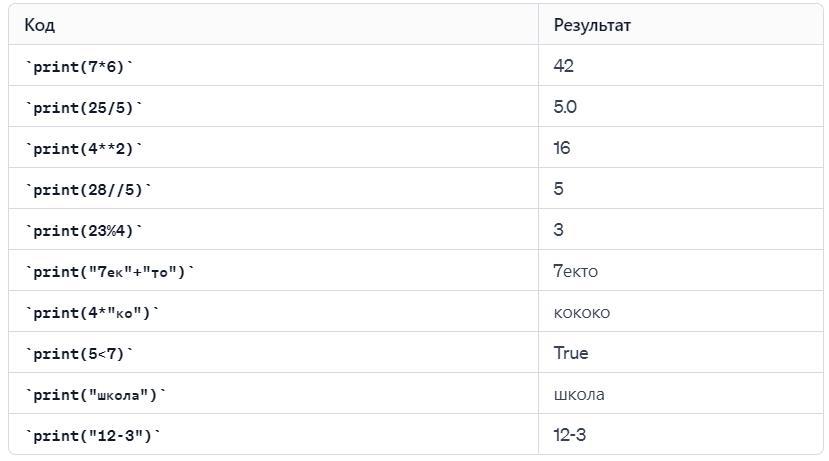Click the result text кококо
The width and height of the screenshot is (829, 461).
click(x=582, y=312)
